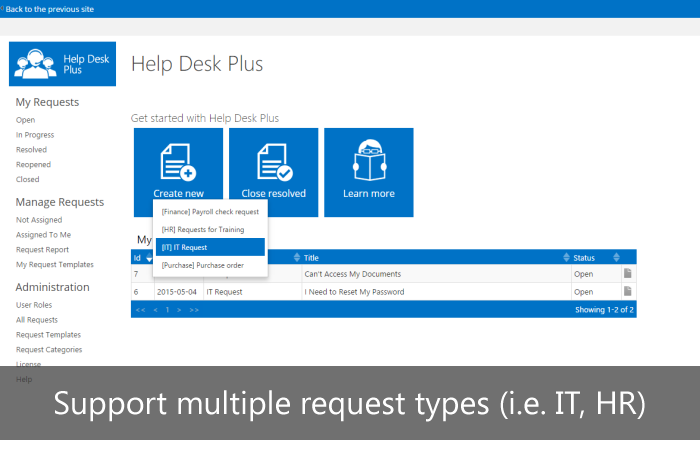Open request I Need to Reset My Password

click(354, 292)
